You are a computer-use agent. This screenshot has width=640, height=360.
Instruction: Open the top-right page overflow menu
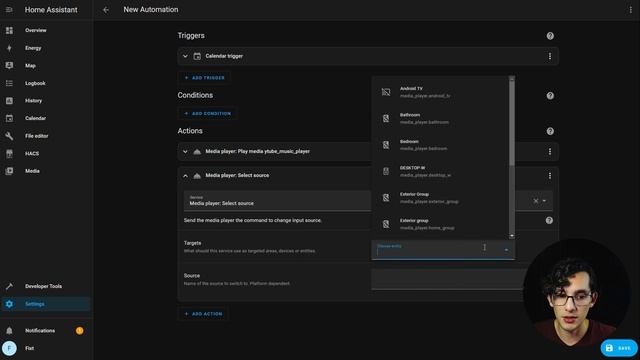coord(631,10)
